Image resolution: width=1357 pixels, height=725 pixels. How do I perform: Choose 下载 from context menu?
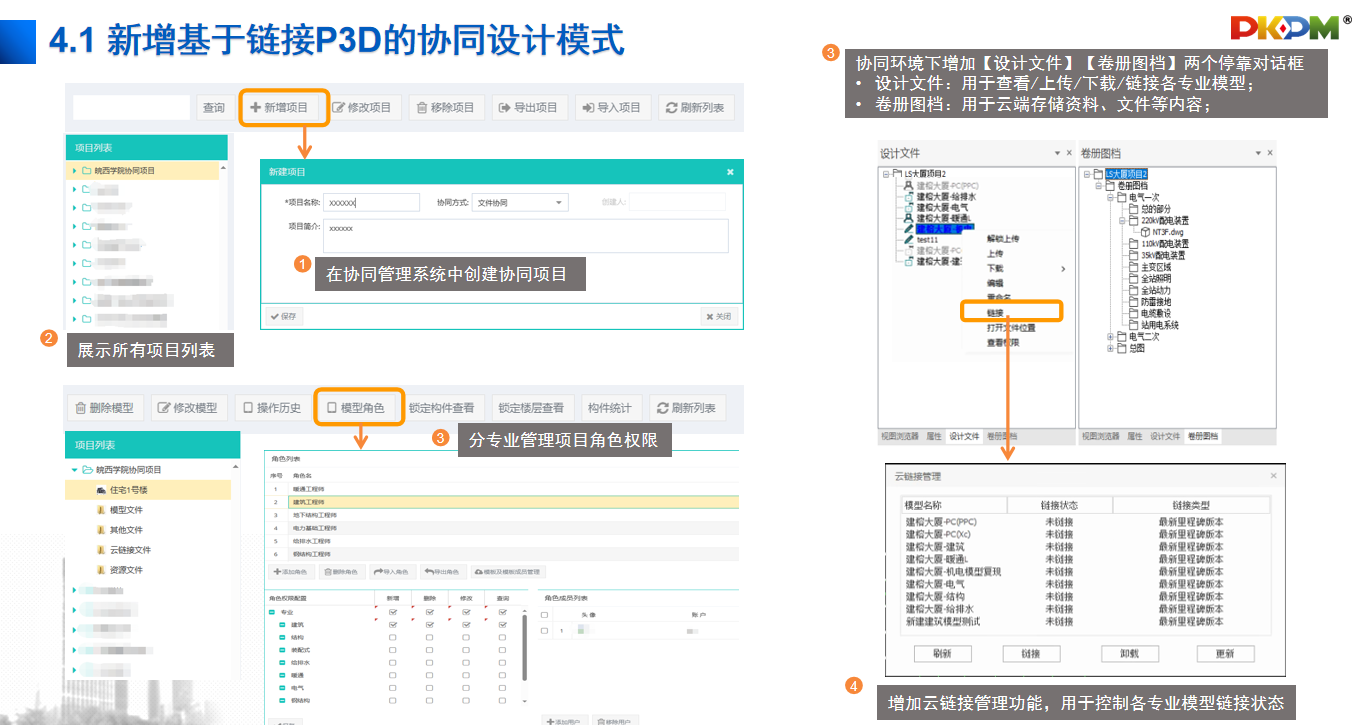(x=996, y=268)
